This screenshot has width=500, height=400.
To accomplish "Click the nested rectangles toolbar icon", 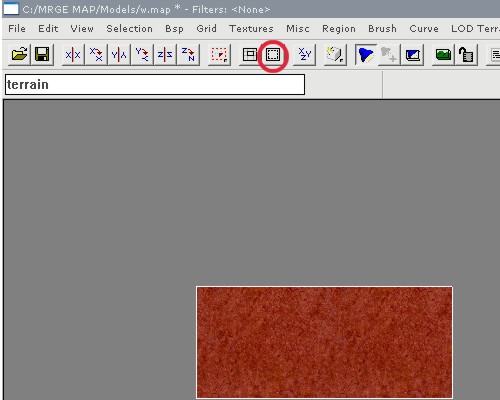I will (x=250, y=55).
